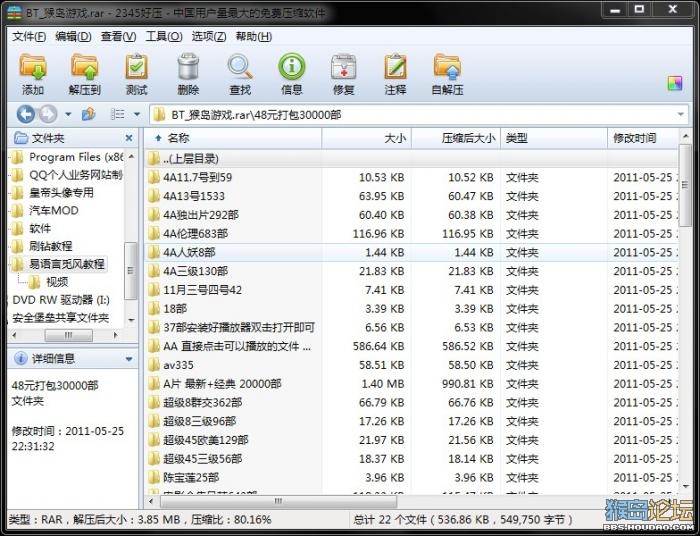Sort by the 名称 column header
This screenshot has width=700, height=536.
point(233,138)
